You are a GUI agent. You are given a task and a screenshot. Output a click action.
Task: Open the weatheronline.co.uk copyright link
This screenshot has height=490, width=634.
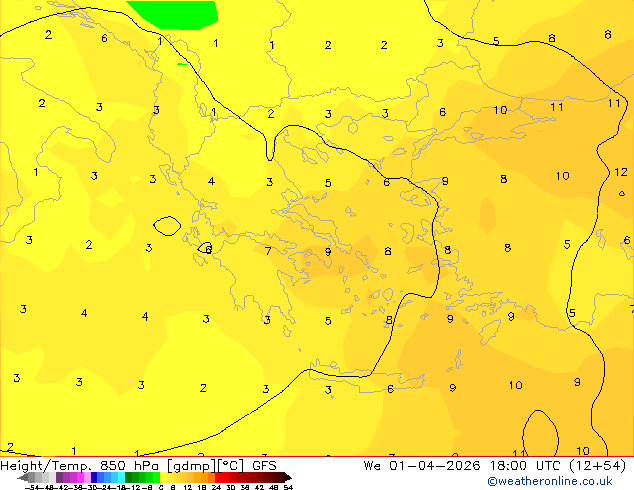tap(549, 481)
